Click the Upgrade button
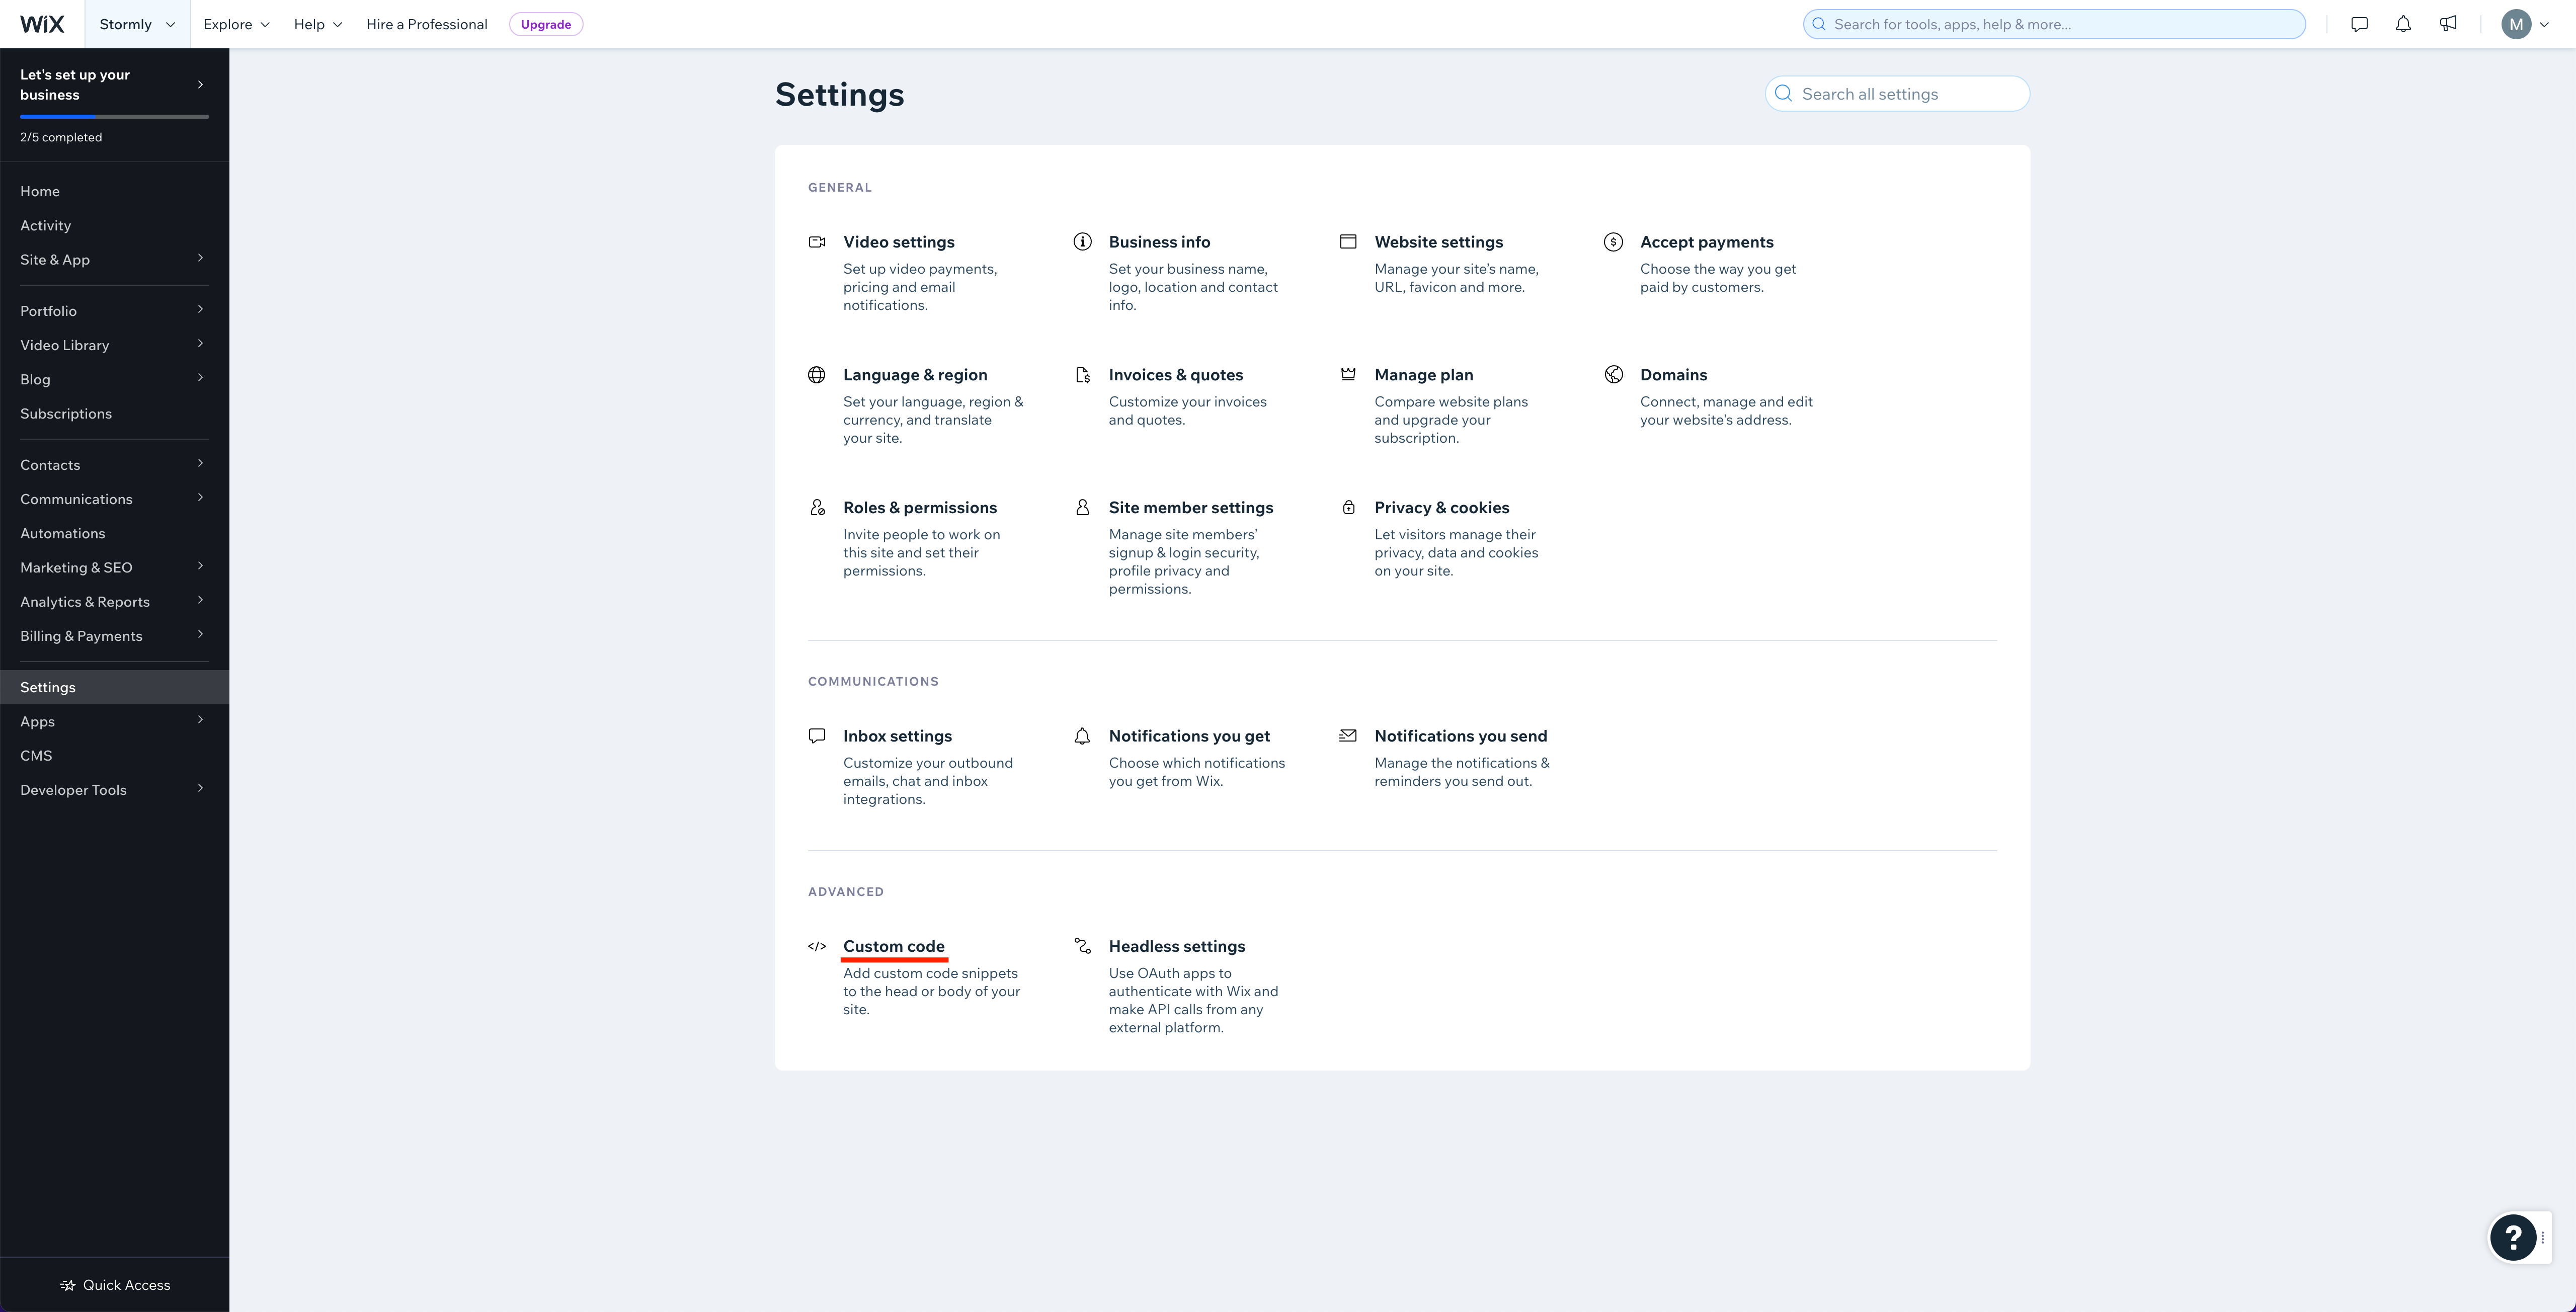The image size is (2576, 1312). tap(546, 24)
